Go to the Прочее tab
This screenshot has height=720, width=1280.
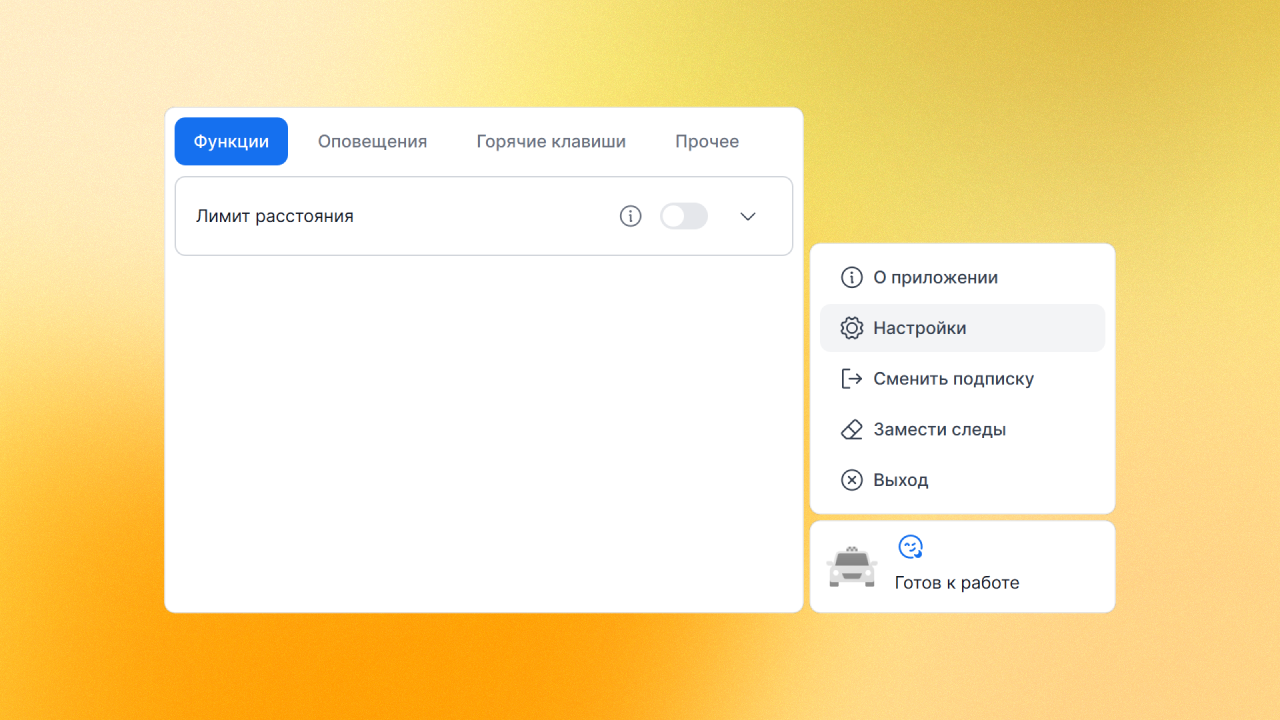707,141
